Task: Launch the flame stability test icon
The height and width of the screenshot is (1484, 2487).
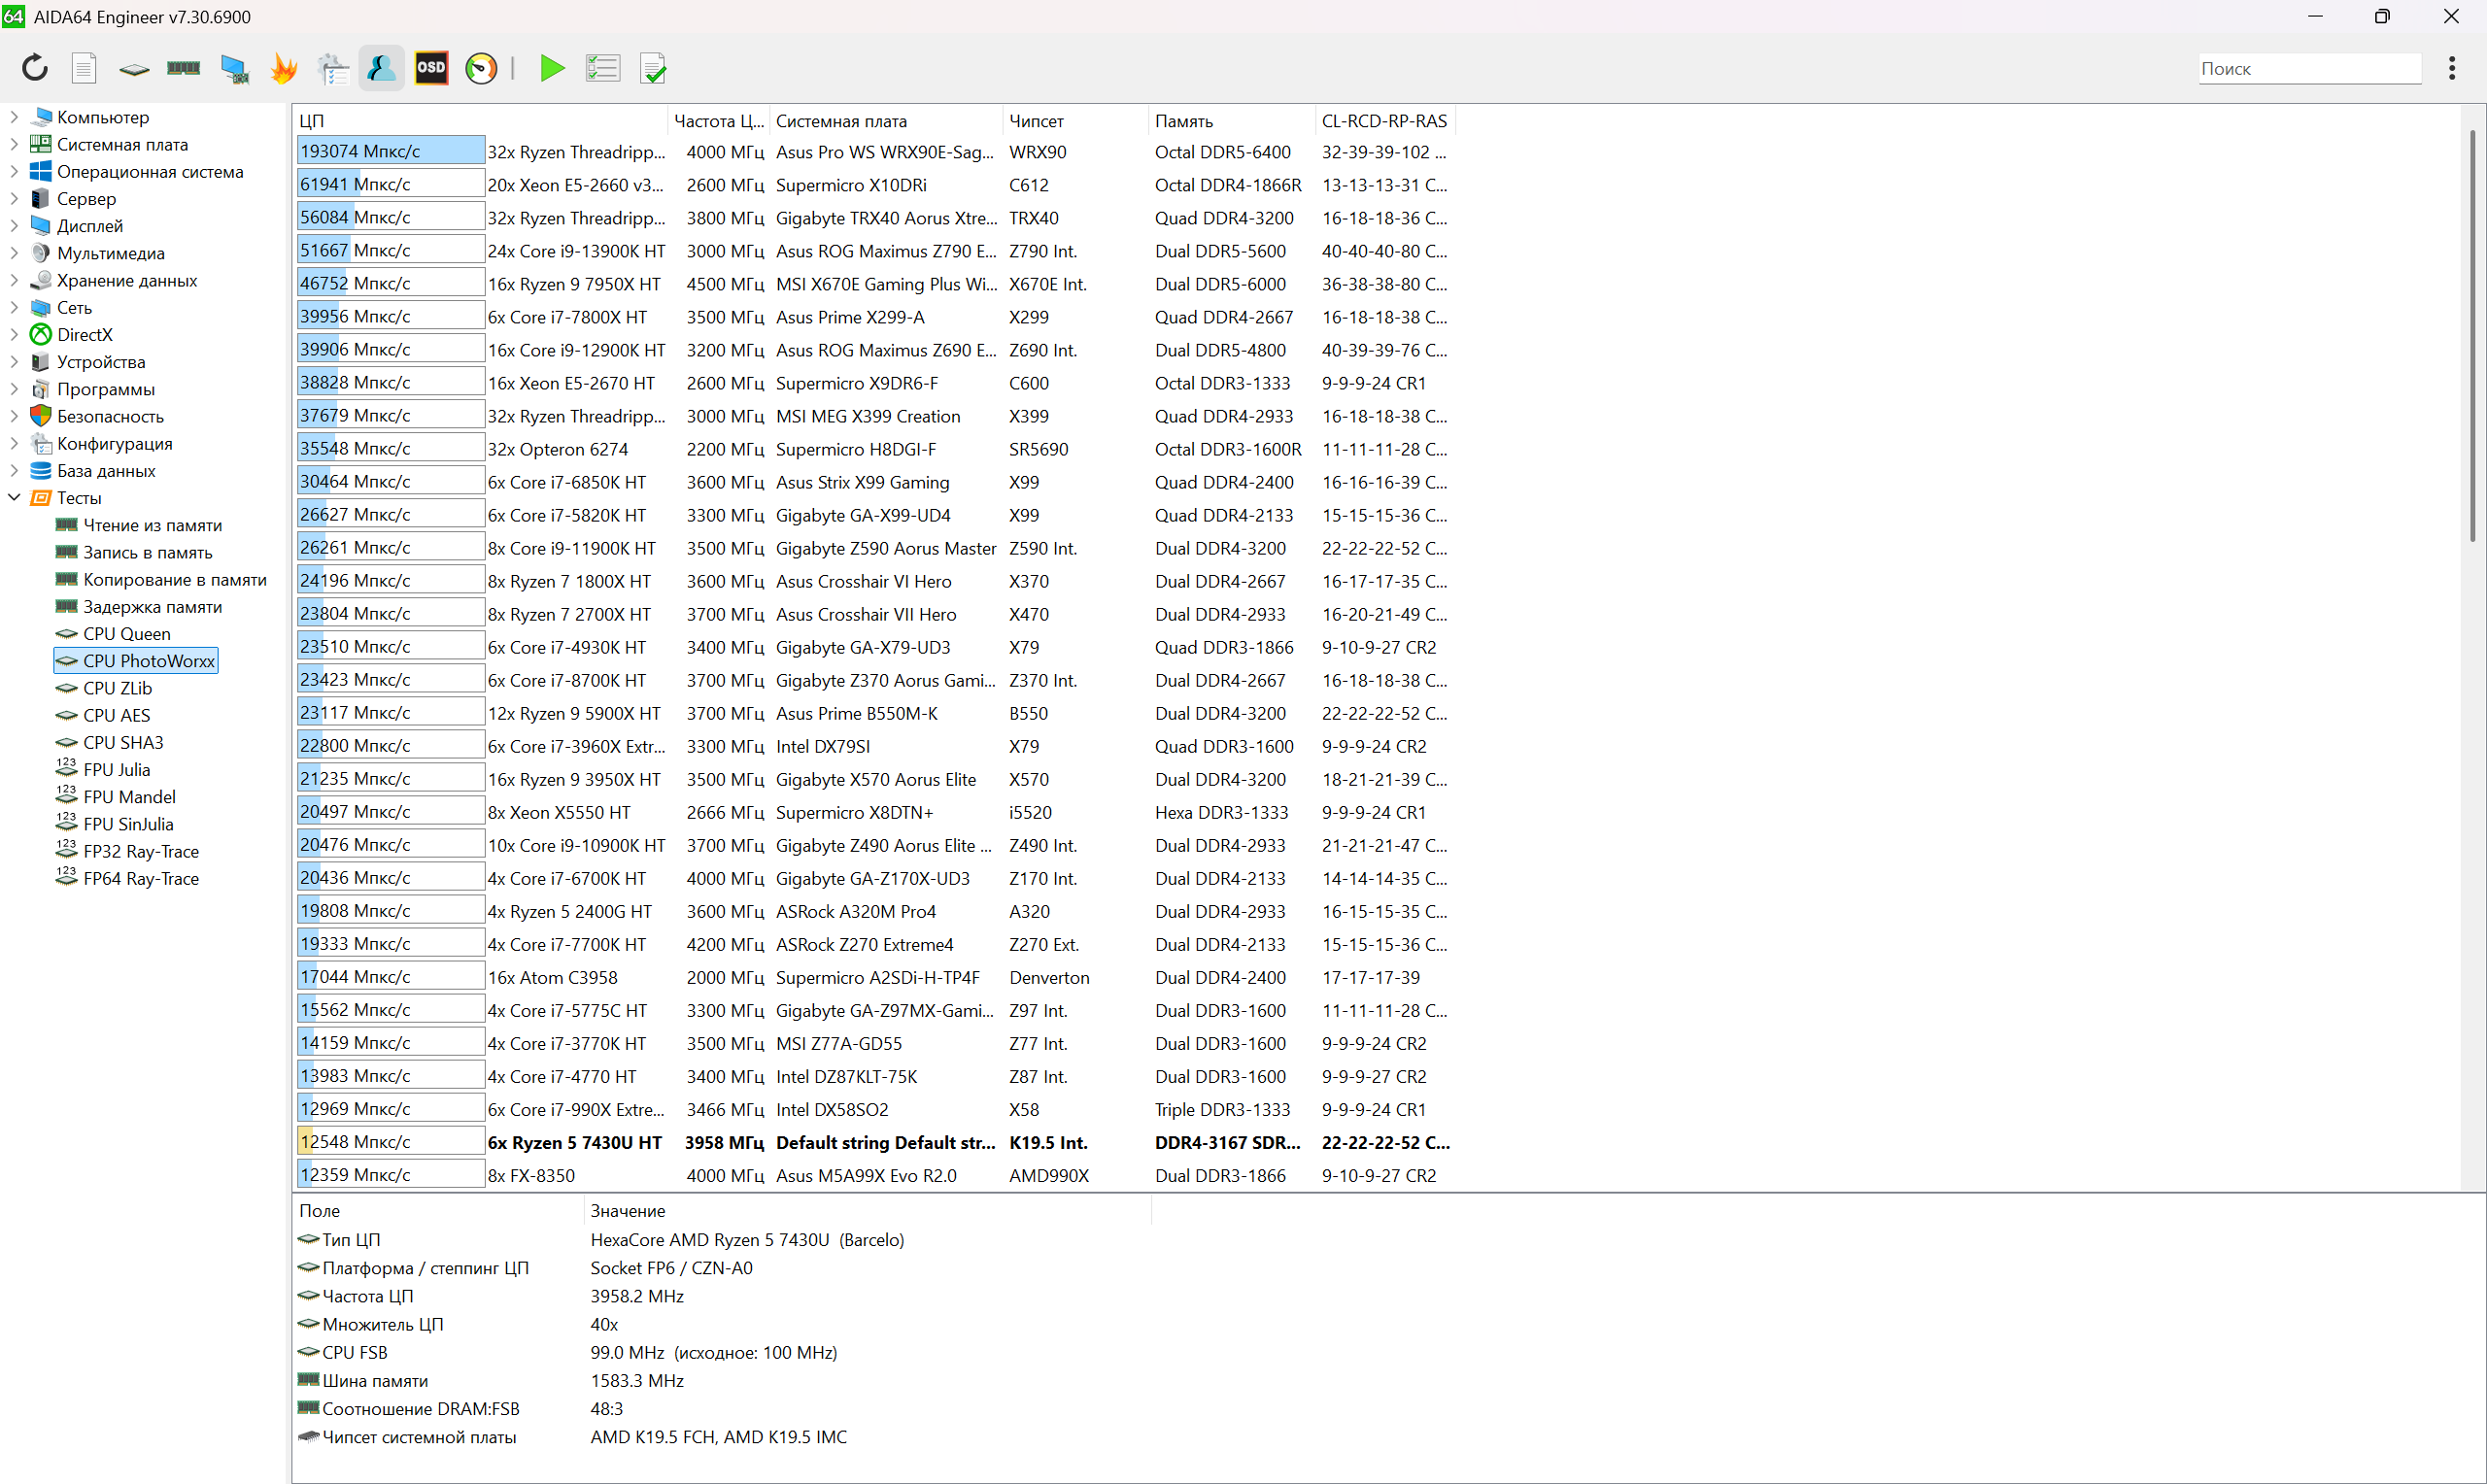Action: 284,68
